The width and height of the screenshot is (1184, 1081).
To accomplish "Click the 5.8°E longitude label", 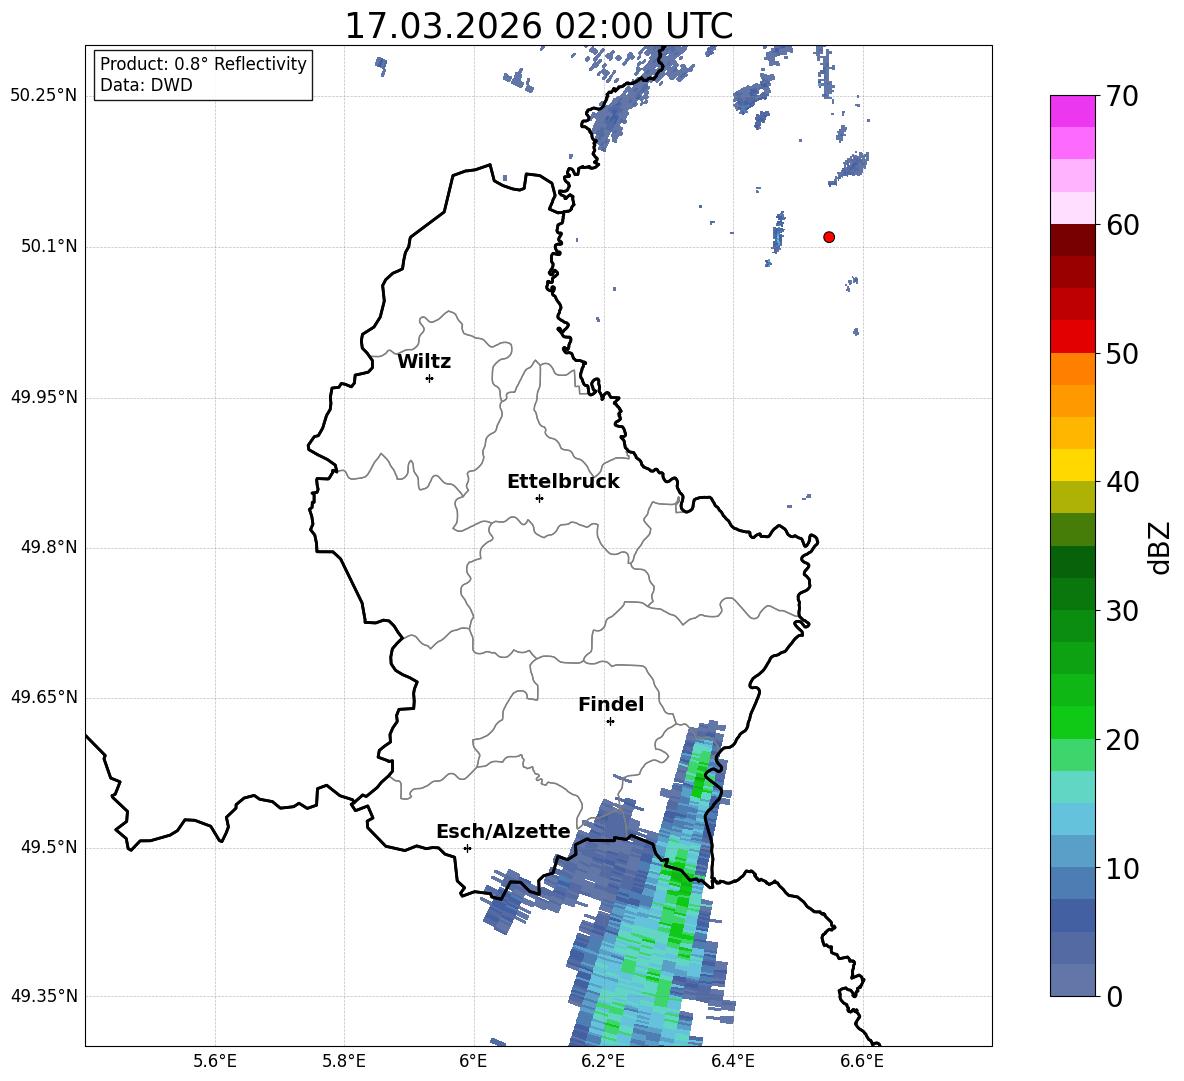I will click(344, 1061).
